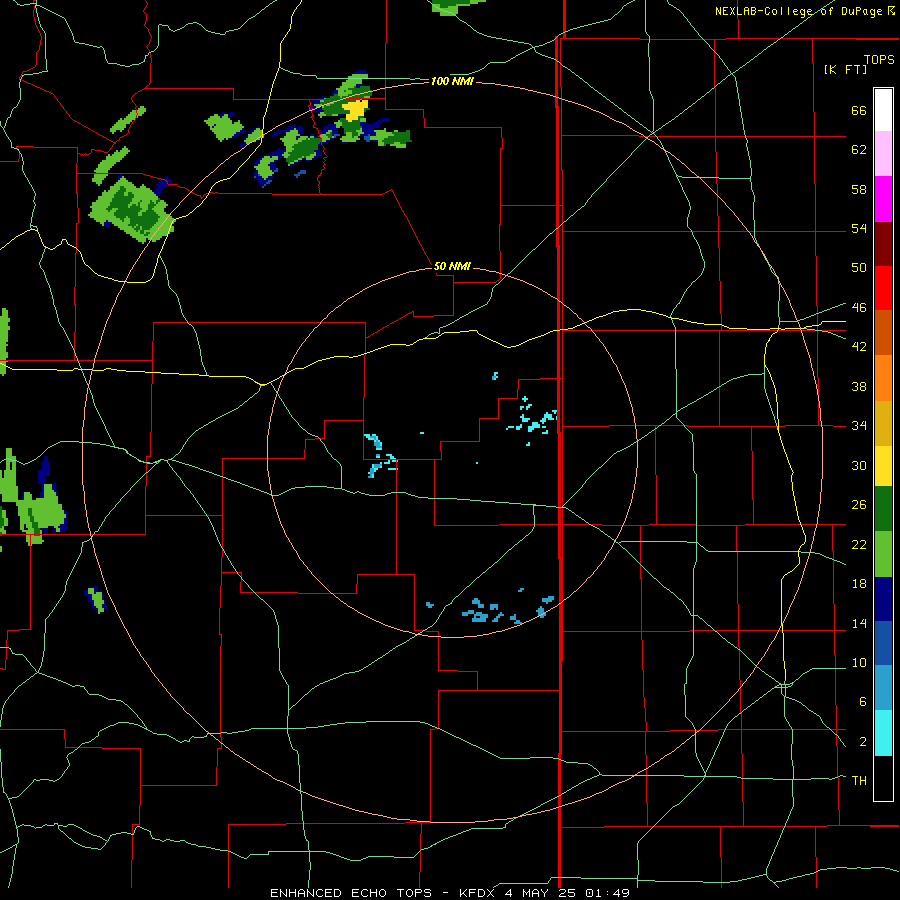The height and width of the screenshot is (900, 900).
Task: Click the "TH" legend label
Action: pos(859,781)
